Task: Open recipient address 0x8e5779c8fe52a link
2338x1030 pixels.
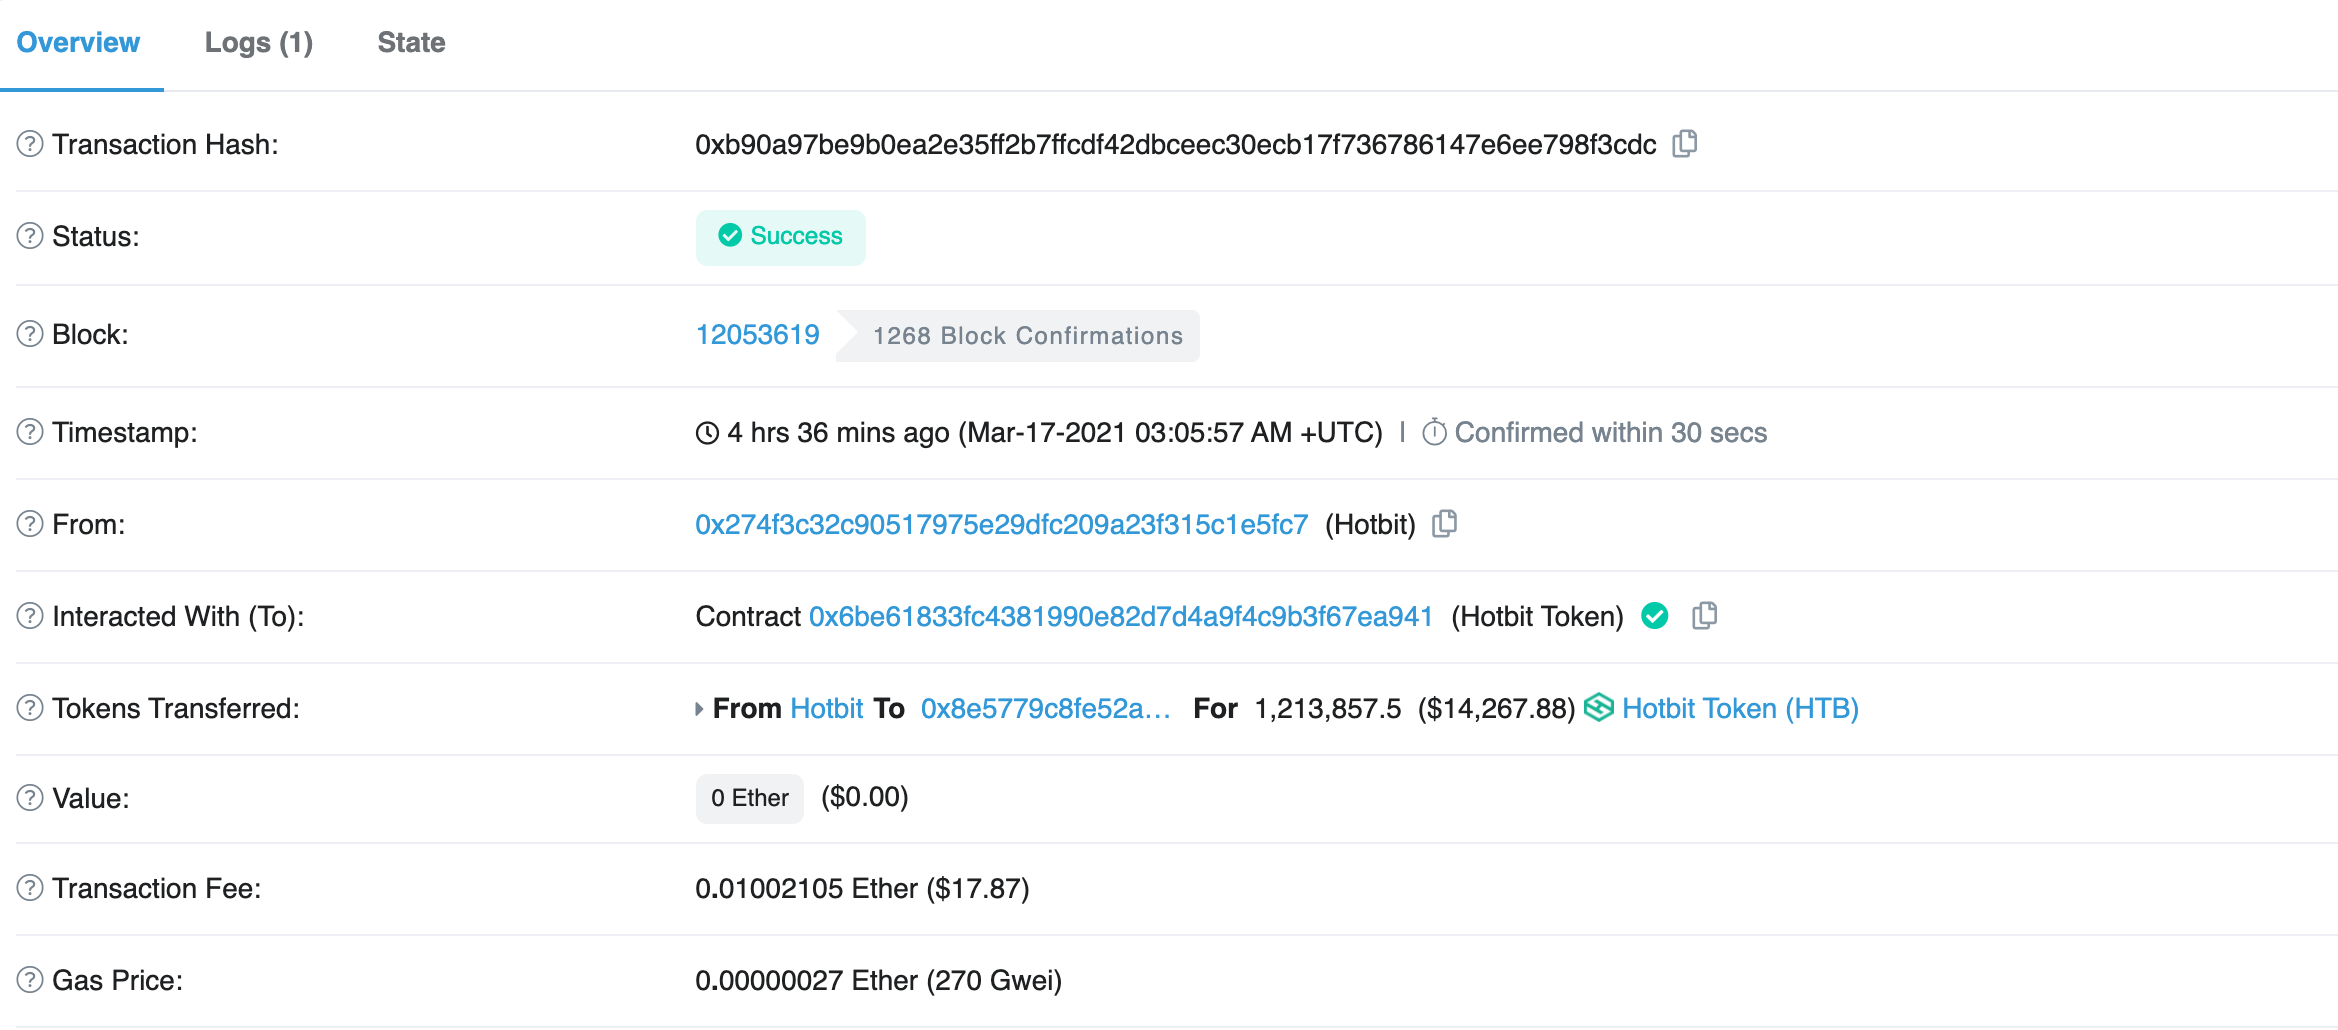Action: pos(1045,709)
